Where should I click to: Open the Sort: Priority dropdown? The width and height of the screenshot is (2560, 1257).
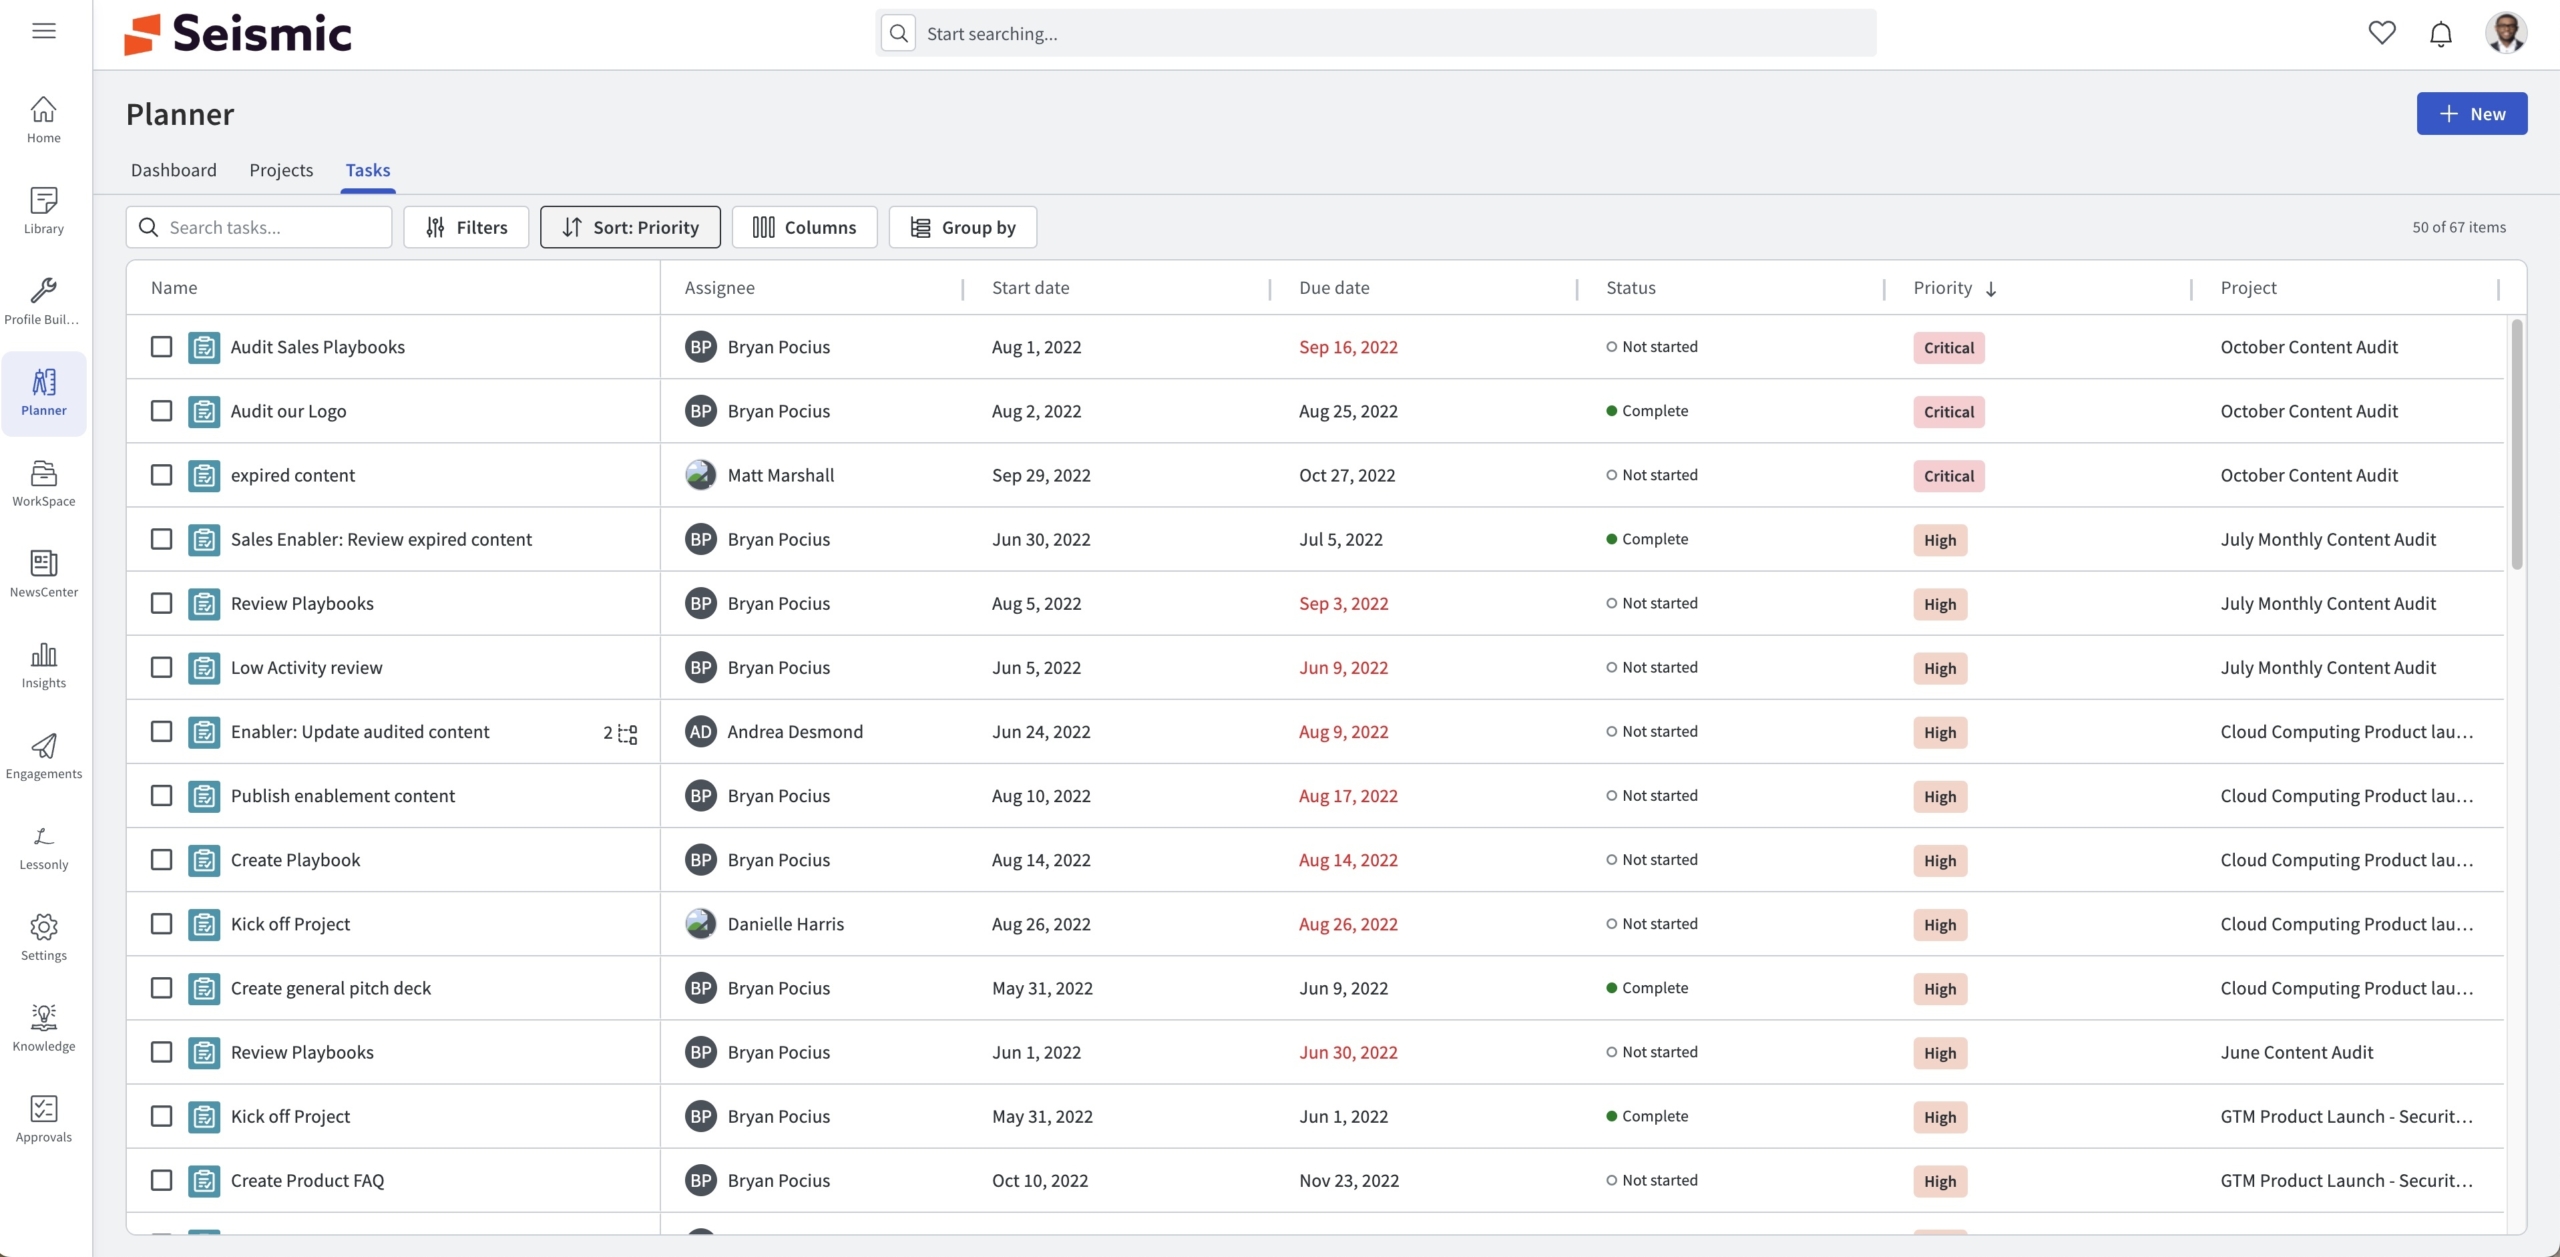[x=630, y=227]
